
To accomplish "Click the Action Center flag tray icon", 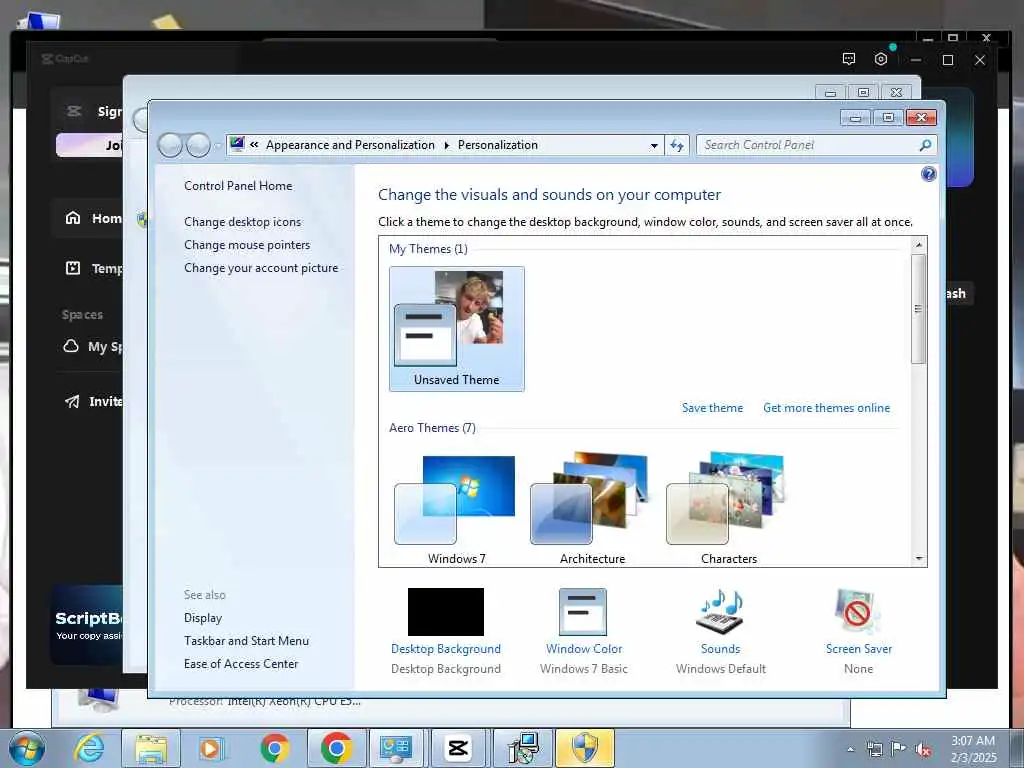I will coord(898,749).
